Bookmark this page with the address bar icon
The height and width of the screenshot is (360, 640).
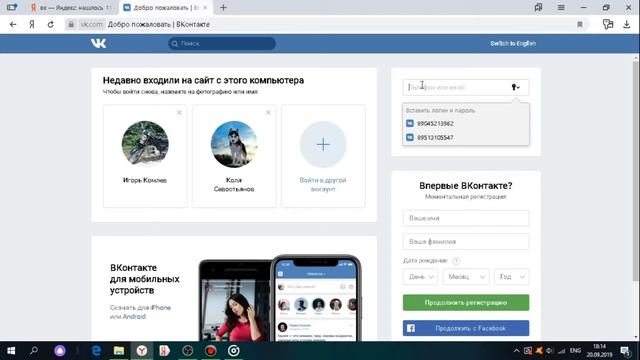pyautogui.click(x=580, y=24)
